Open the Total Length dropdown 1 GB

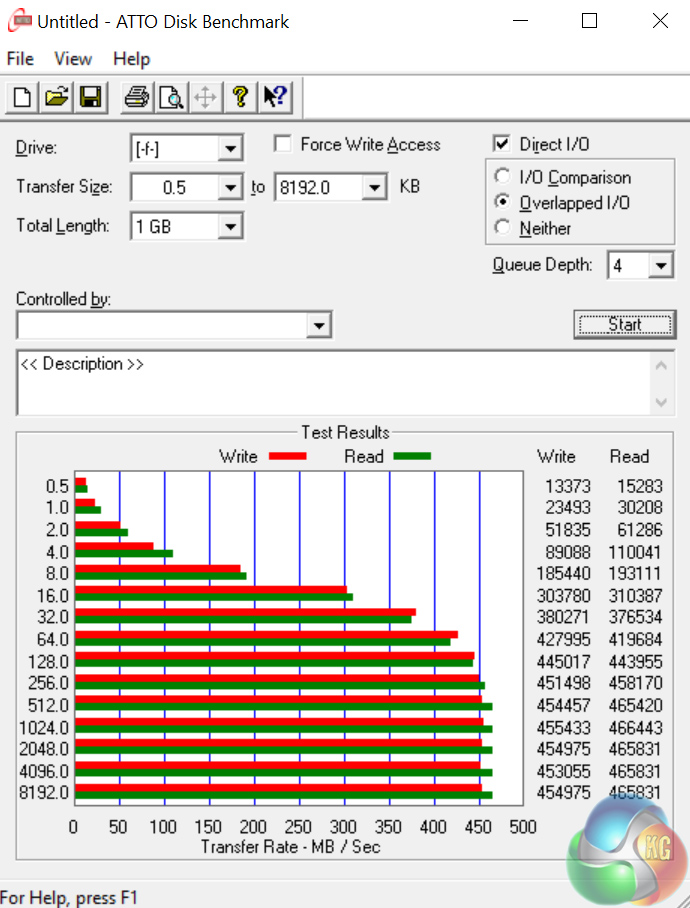point(230,226)
